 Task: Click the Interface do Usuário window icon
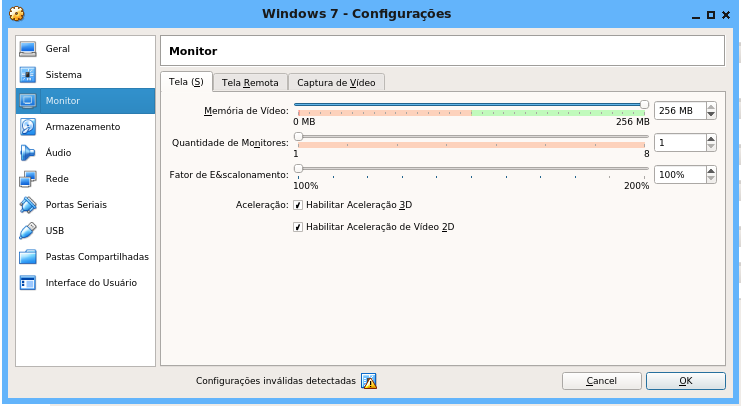(28, 283)
